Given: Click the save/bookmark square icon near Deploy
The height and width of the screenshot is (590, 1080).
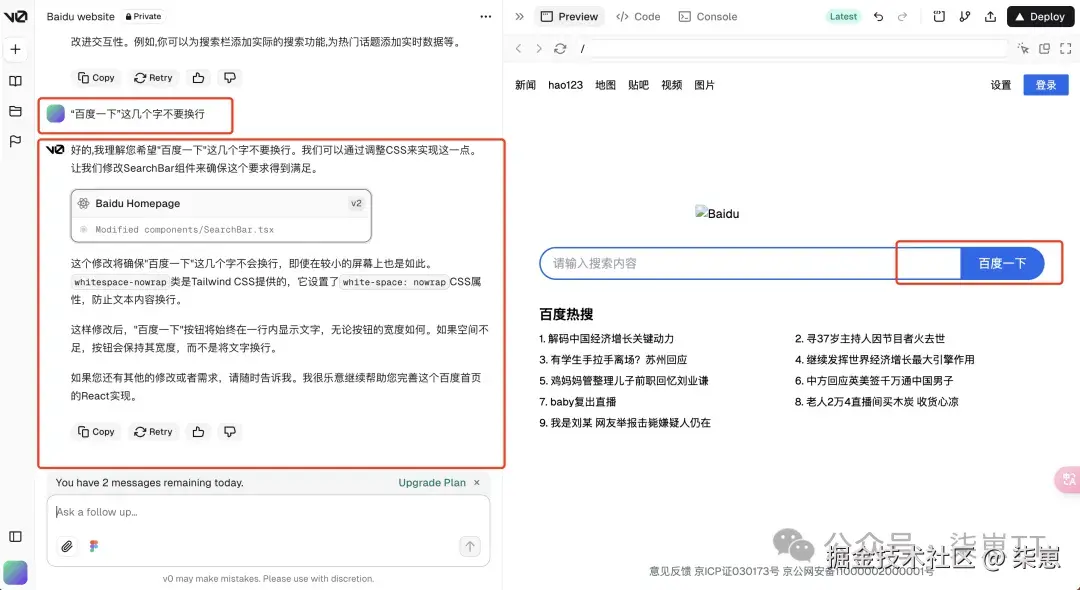Looking at the screenshot, I should [x=939, y=17].
